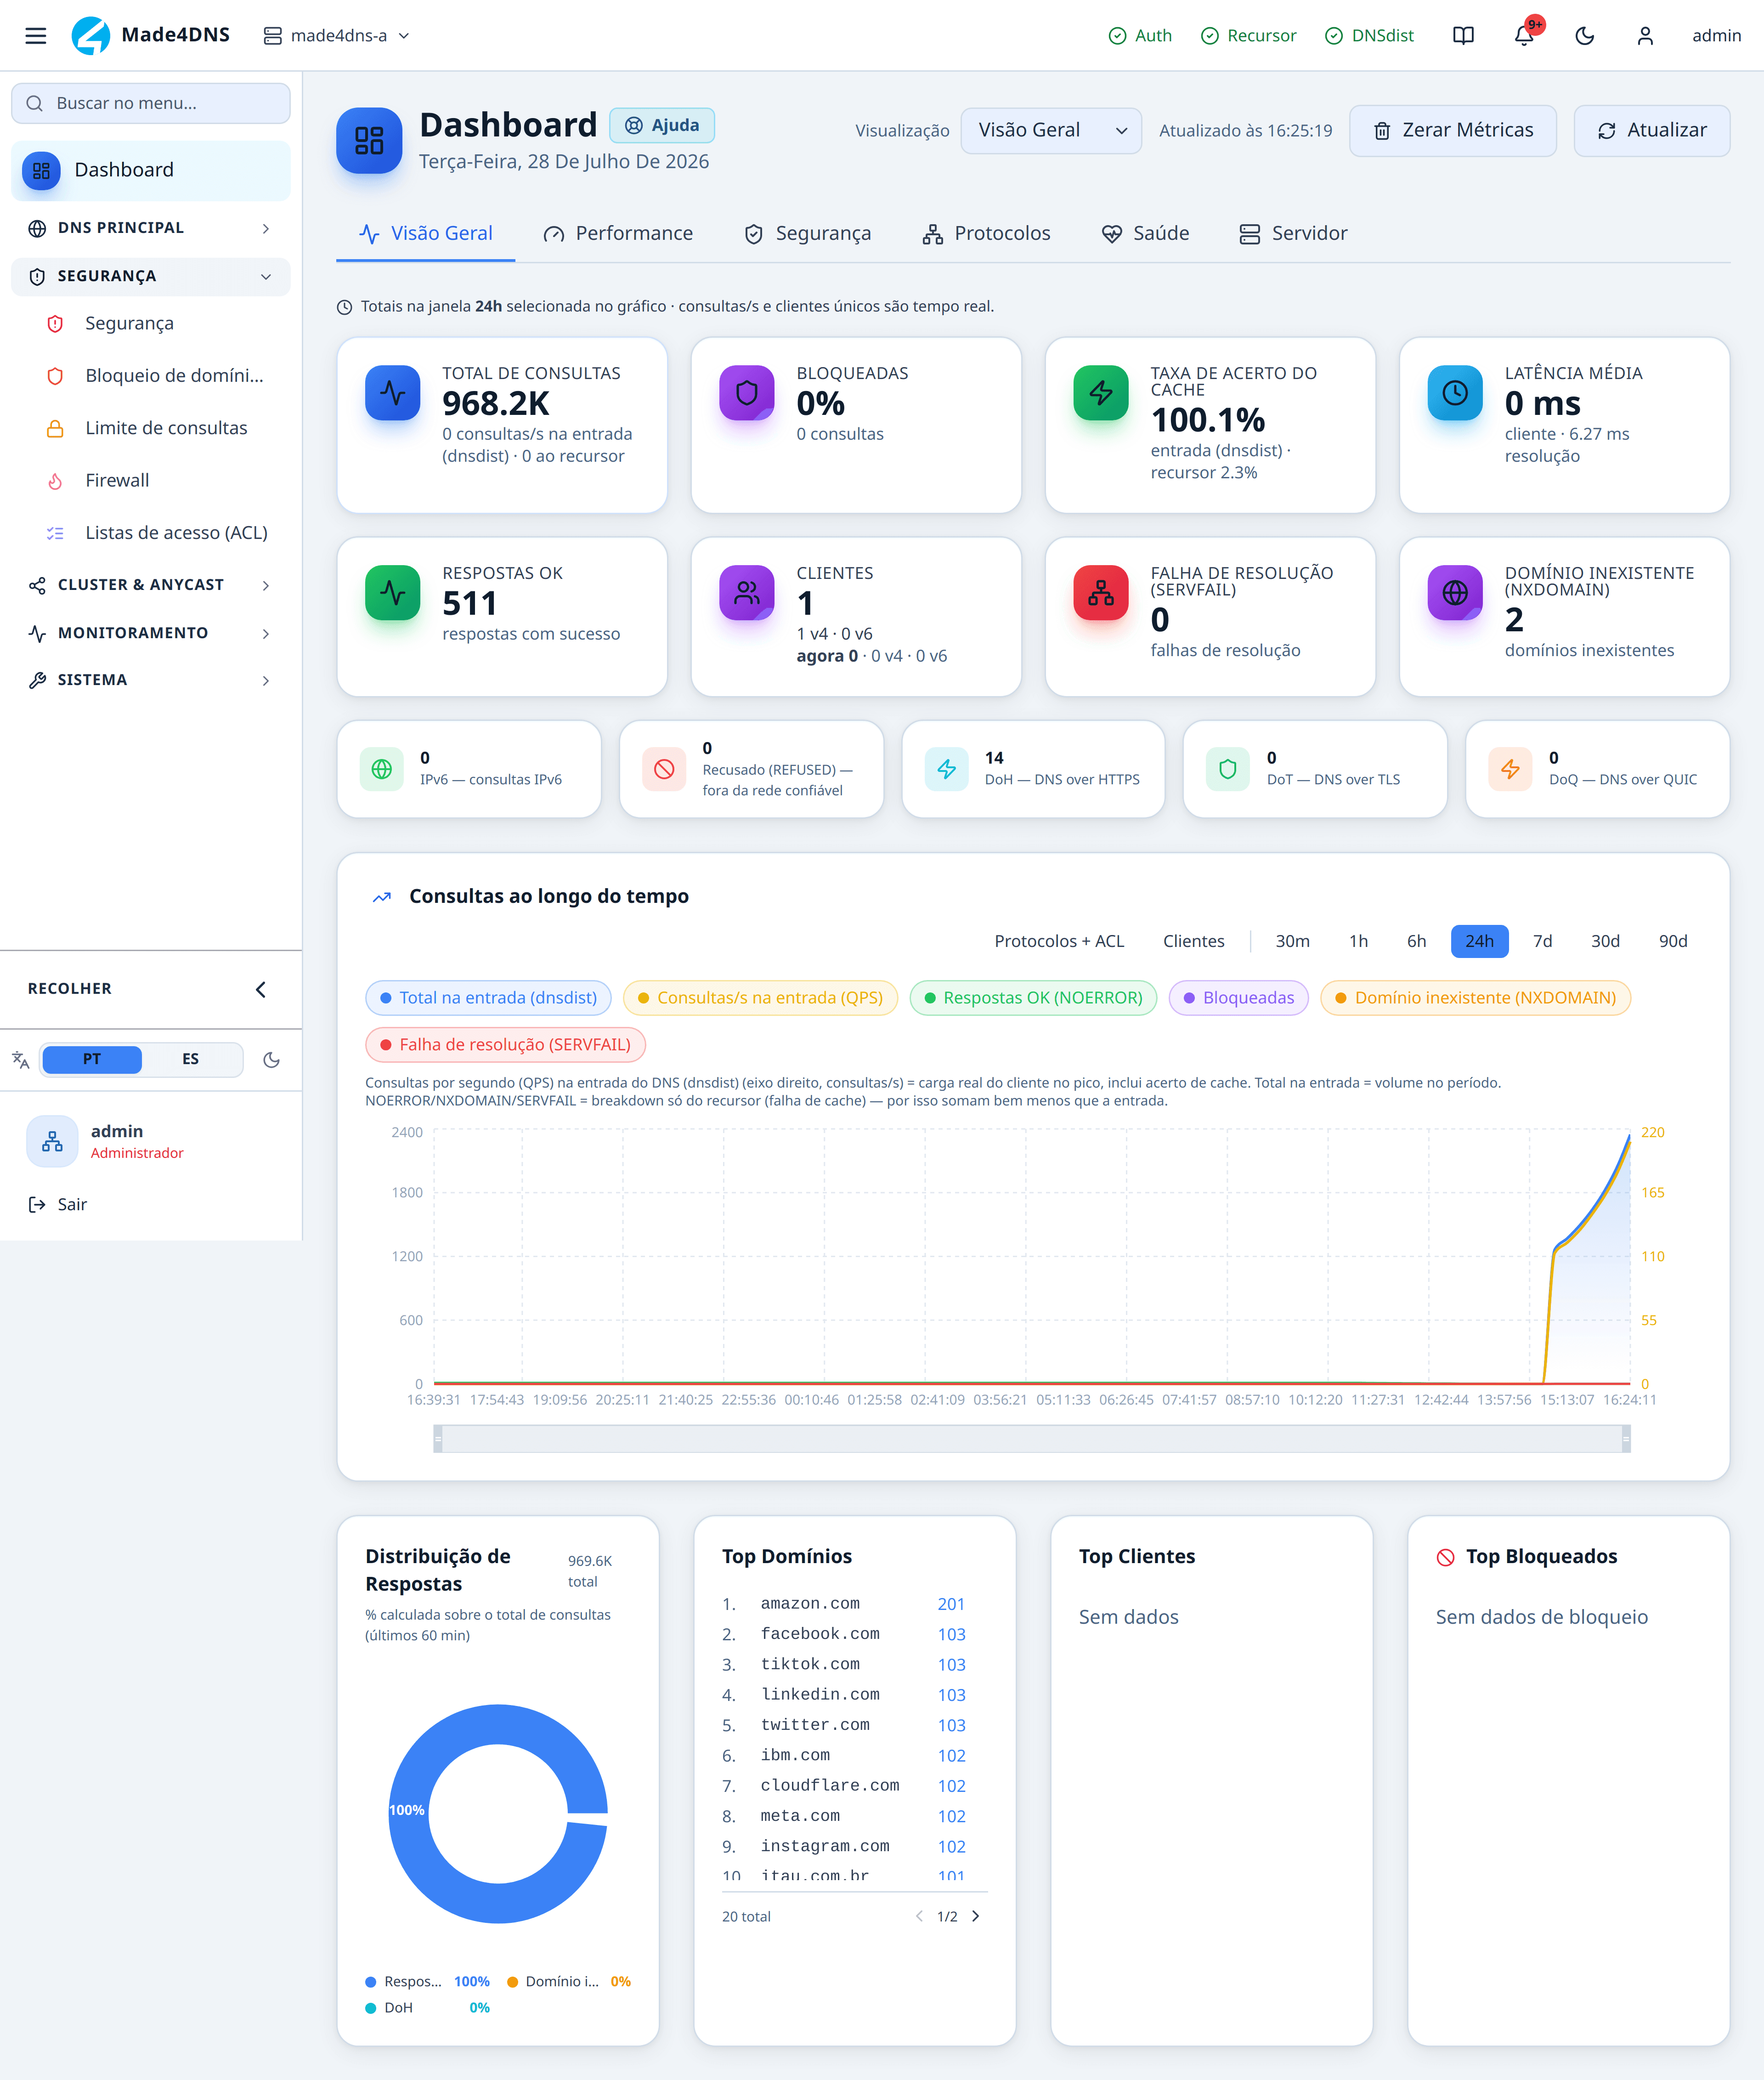Click the Recursor status indicator
This screenshot has height=2080, width=1764.
[x=1248, y=36]
